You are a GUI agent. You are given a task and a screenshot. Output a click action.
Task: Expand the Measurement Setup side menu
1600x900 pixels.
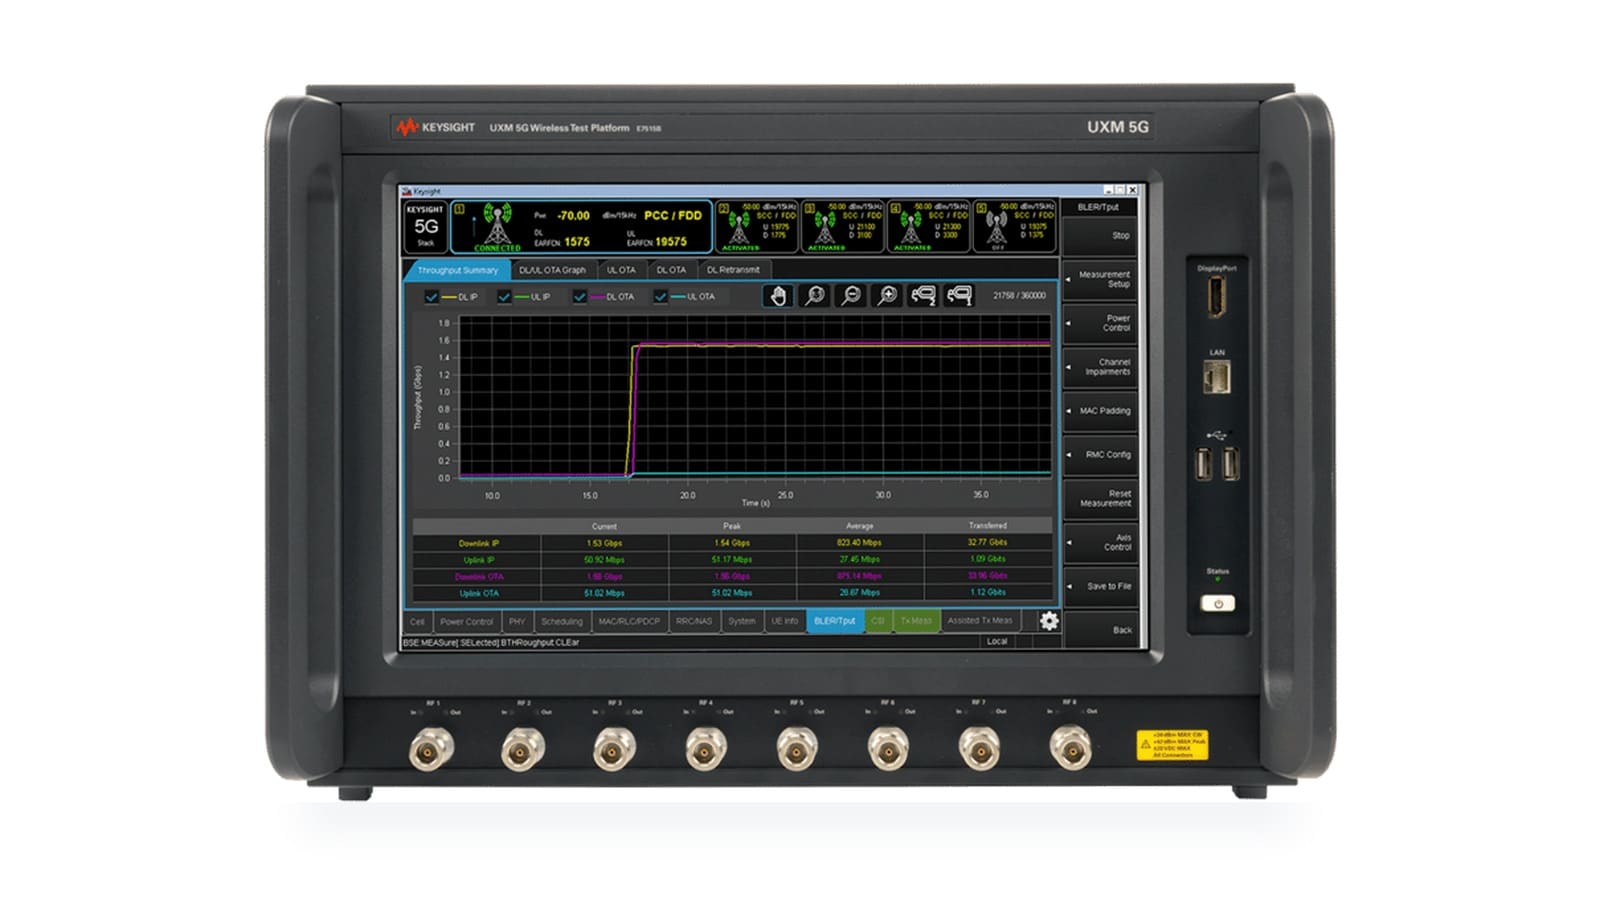click(1099, 279)
